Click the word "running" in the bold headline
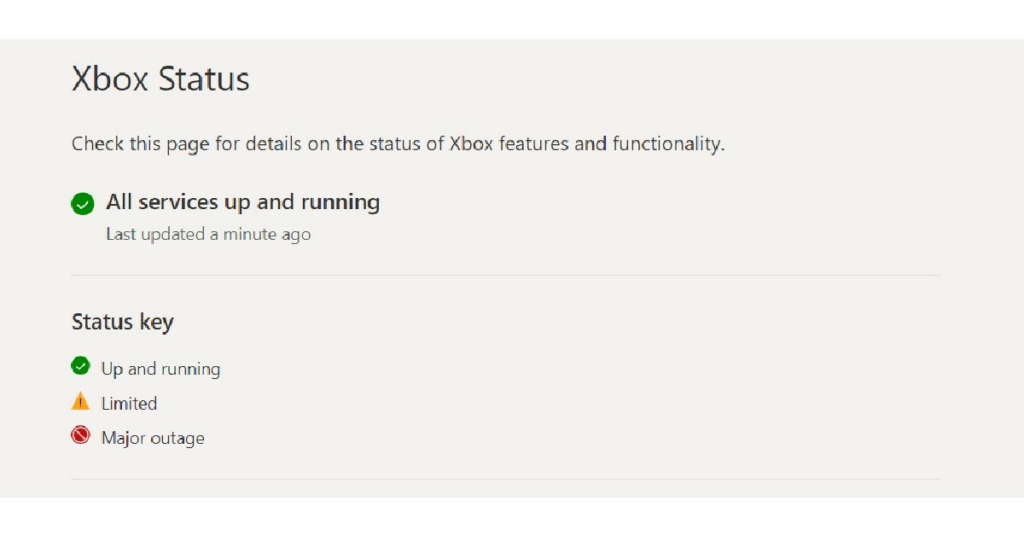This screenshot has width=1024, height=536. [339, 202]
